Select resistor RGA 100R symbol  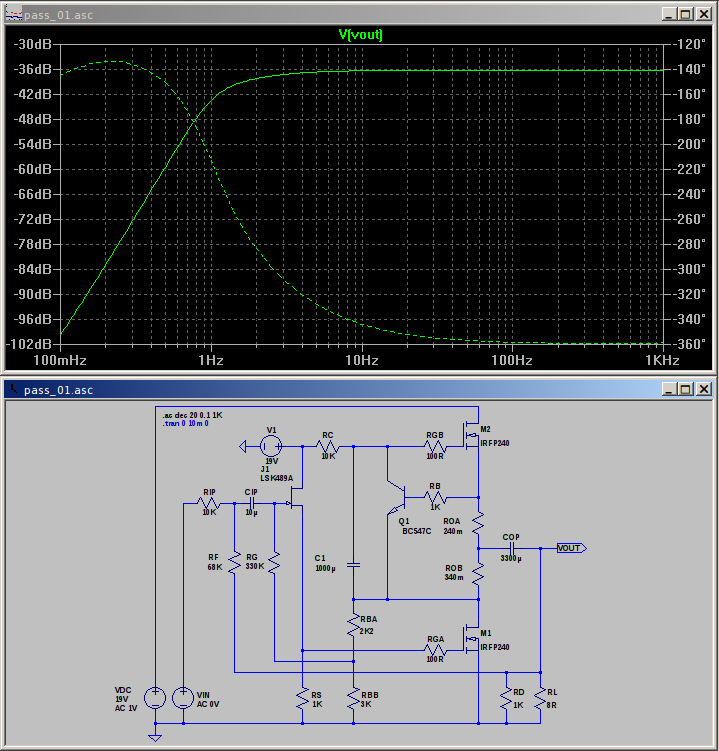pos(435,650)
